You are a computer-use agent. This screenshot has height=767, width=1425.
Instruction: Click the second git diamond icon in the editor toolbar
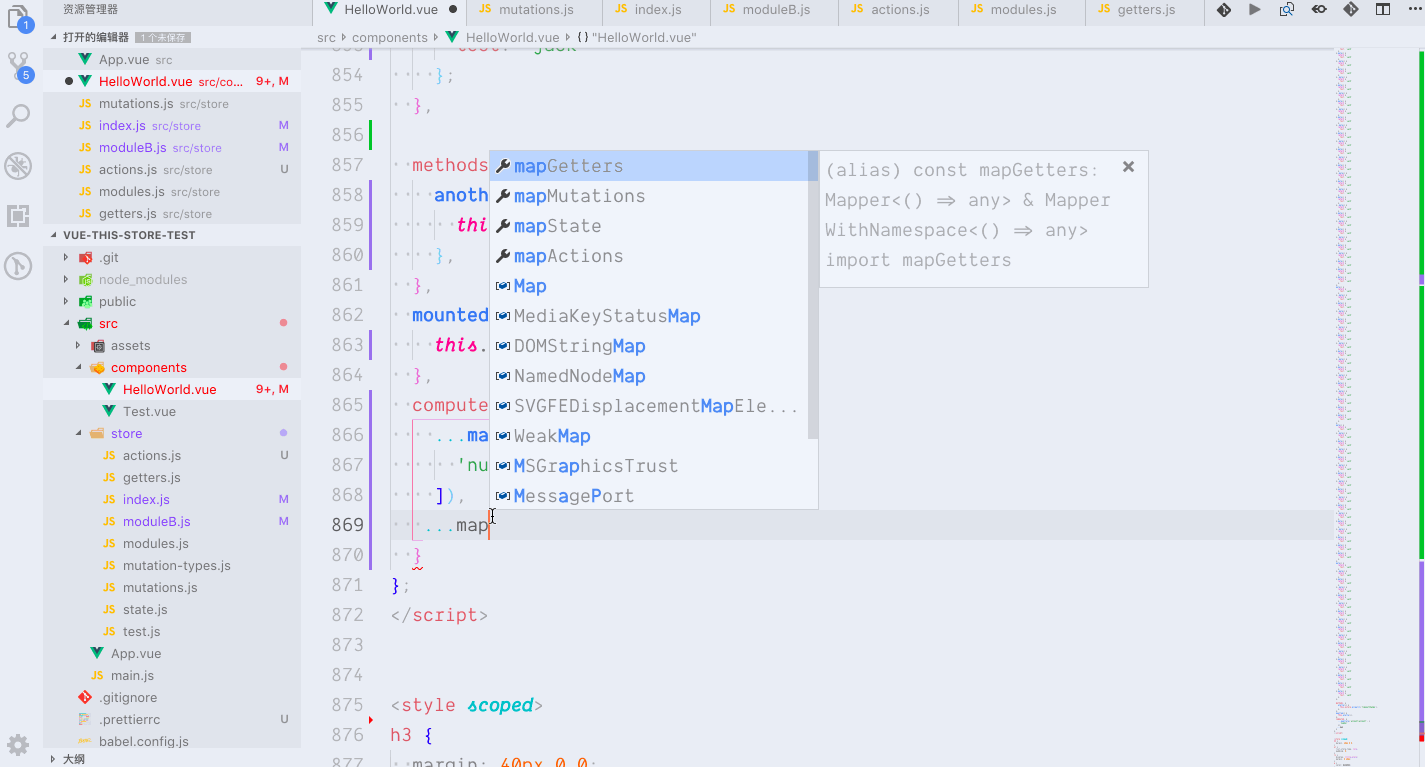click(1351, 10)
